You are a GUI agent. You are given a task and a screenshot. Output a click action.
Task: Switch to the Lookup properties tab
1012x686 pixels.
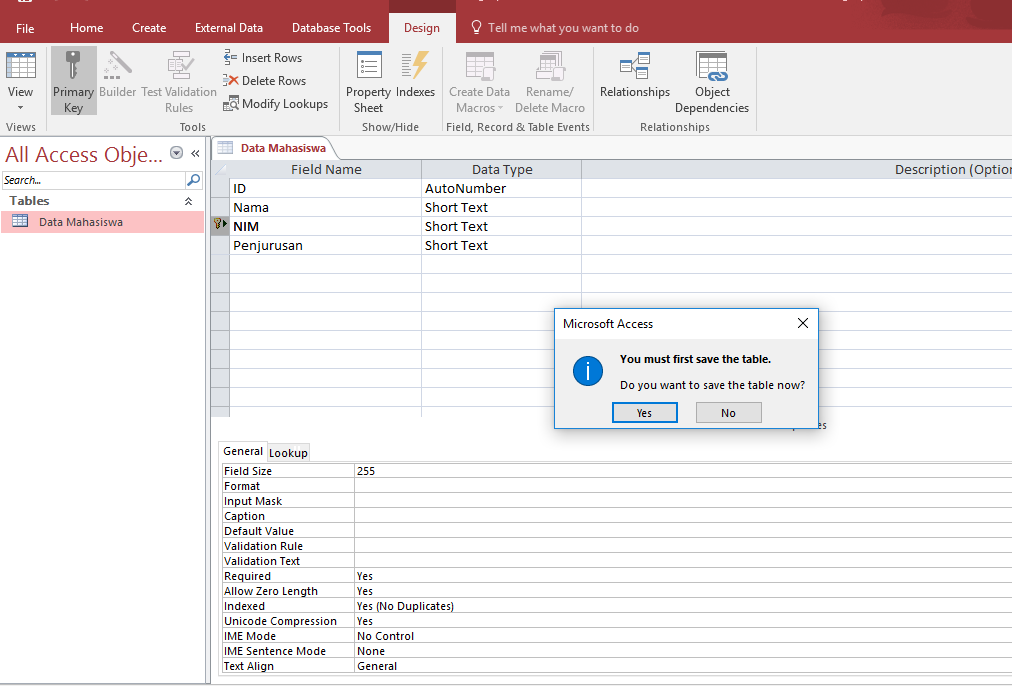288,452
